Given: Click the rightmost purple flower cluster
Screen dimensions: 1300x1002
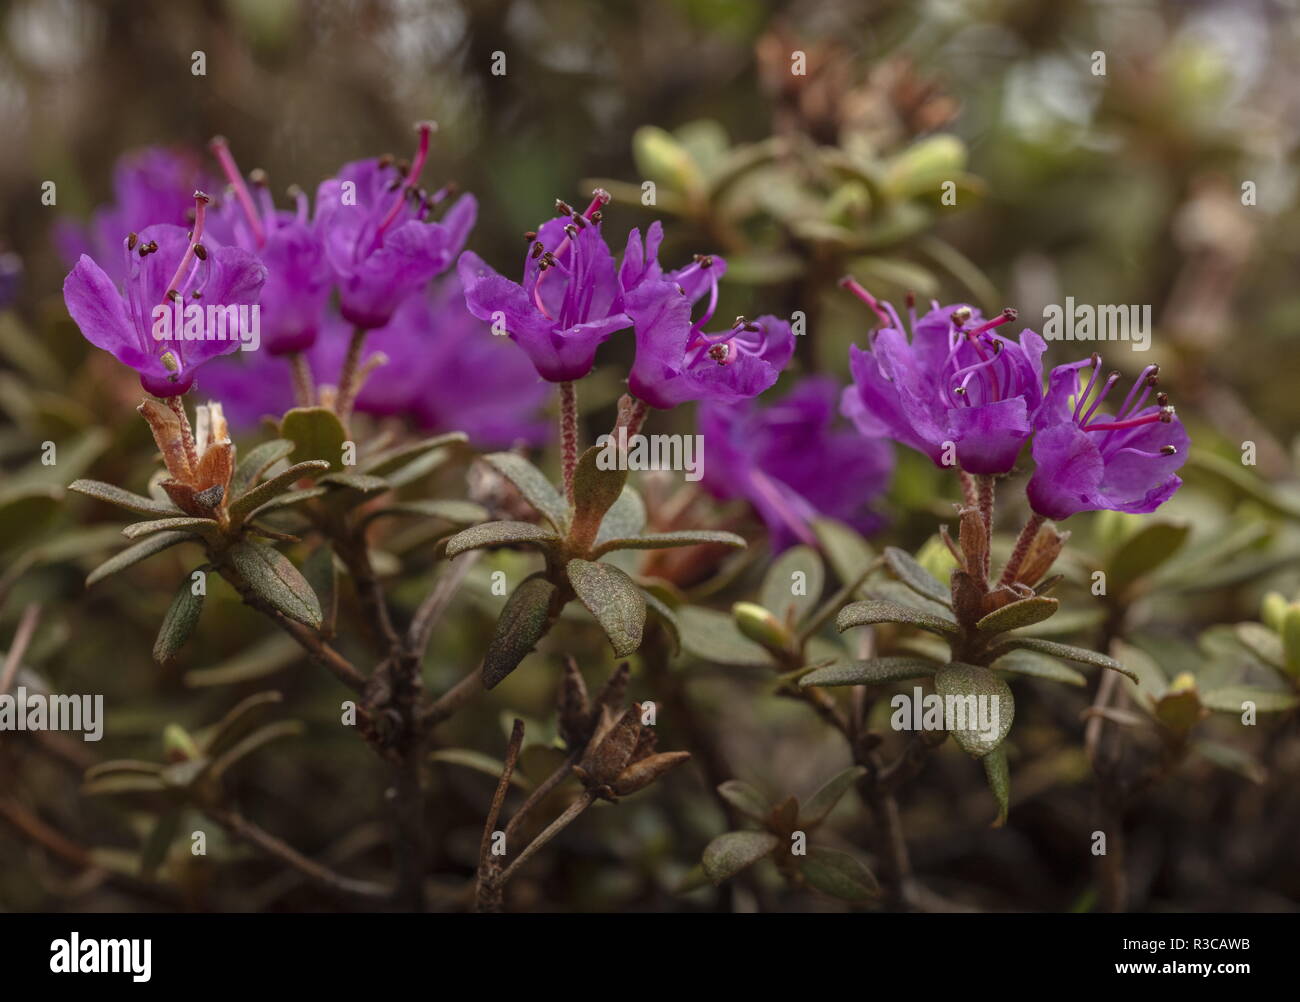Looking at the screenshot, I should tap(1015, 403).
